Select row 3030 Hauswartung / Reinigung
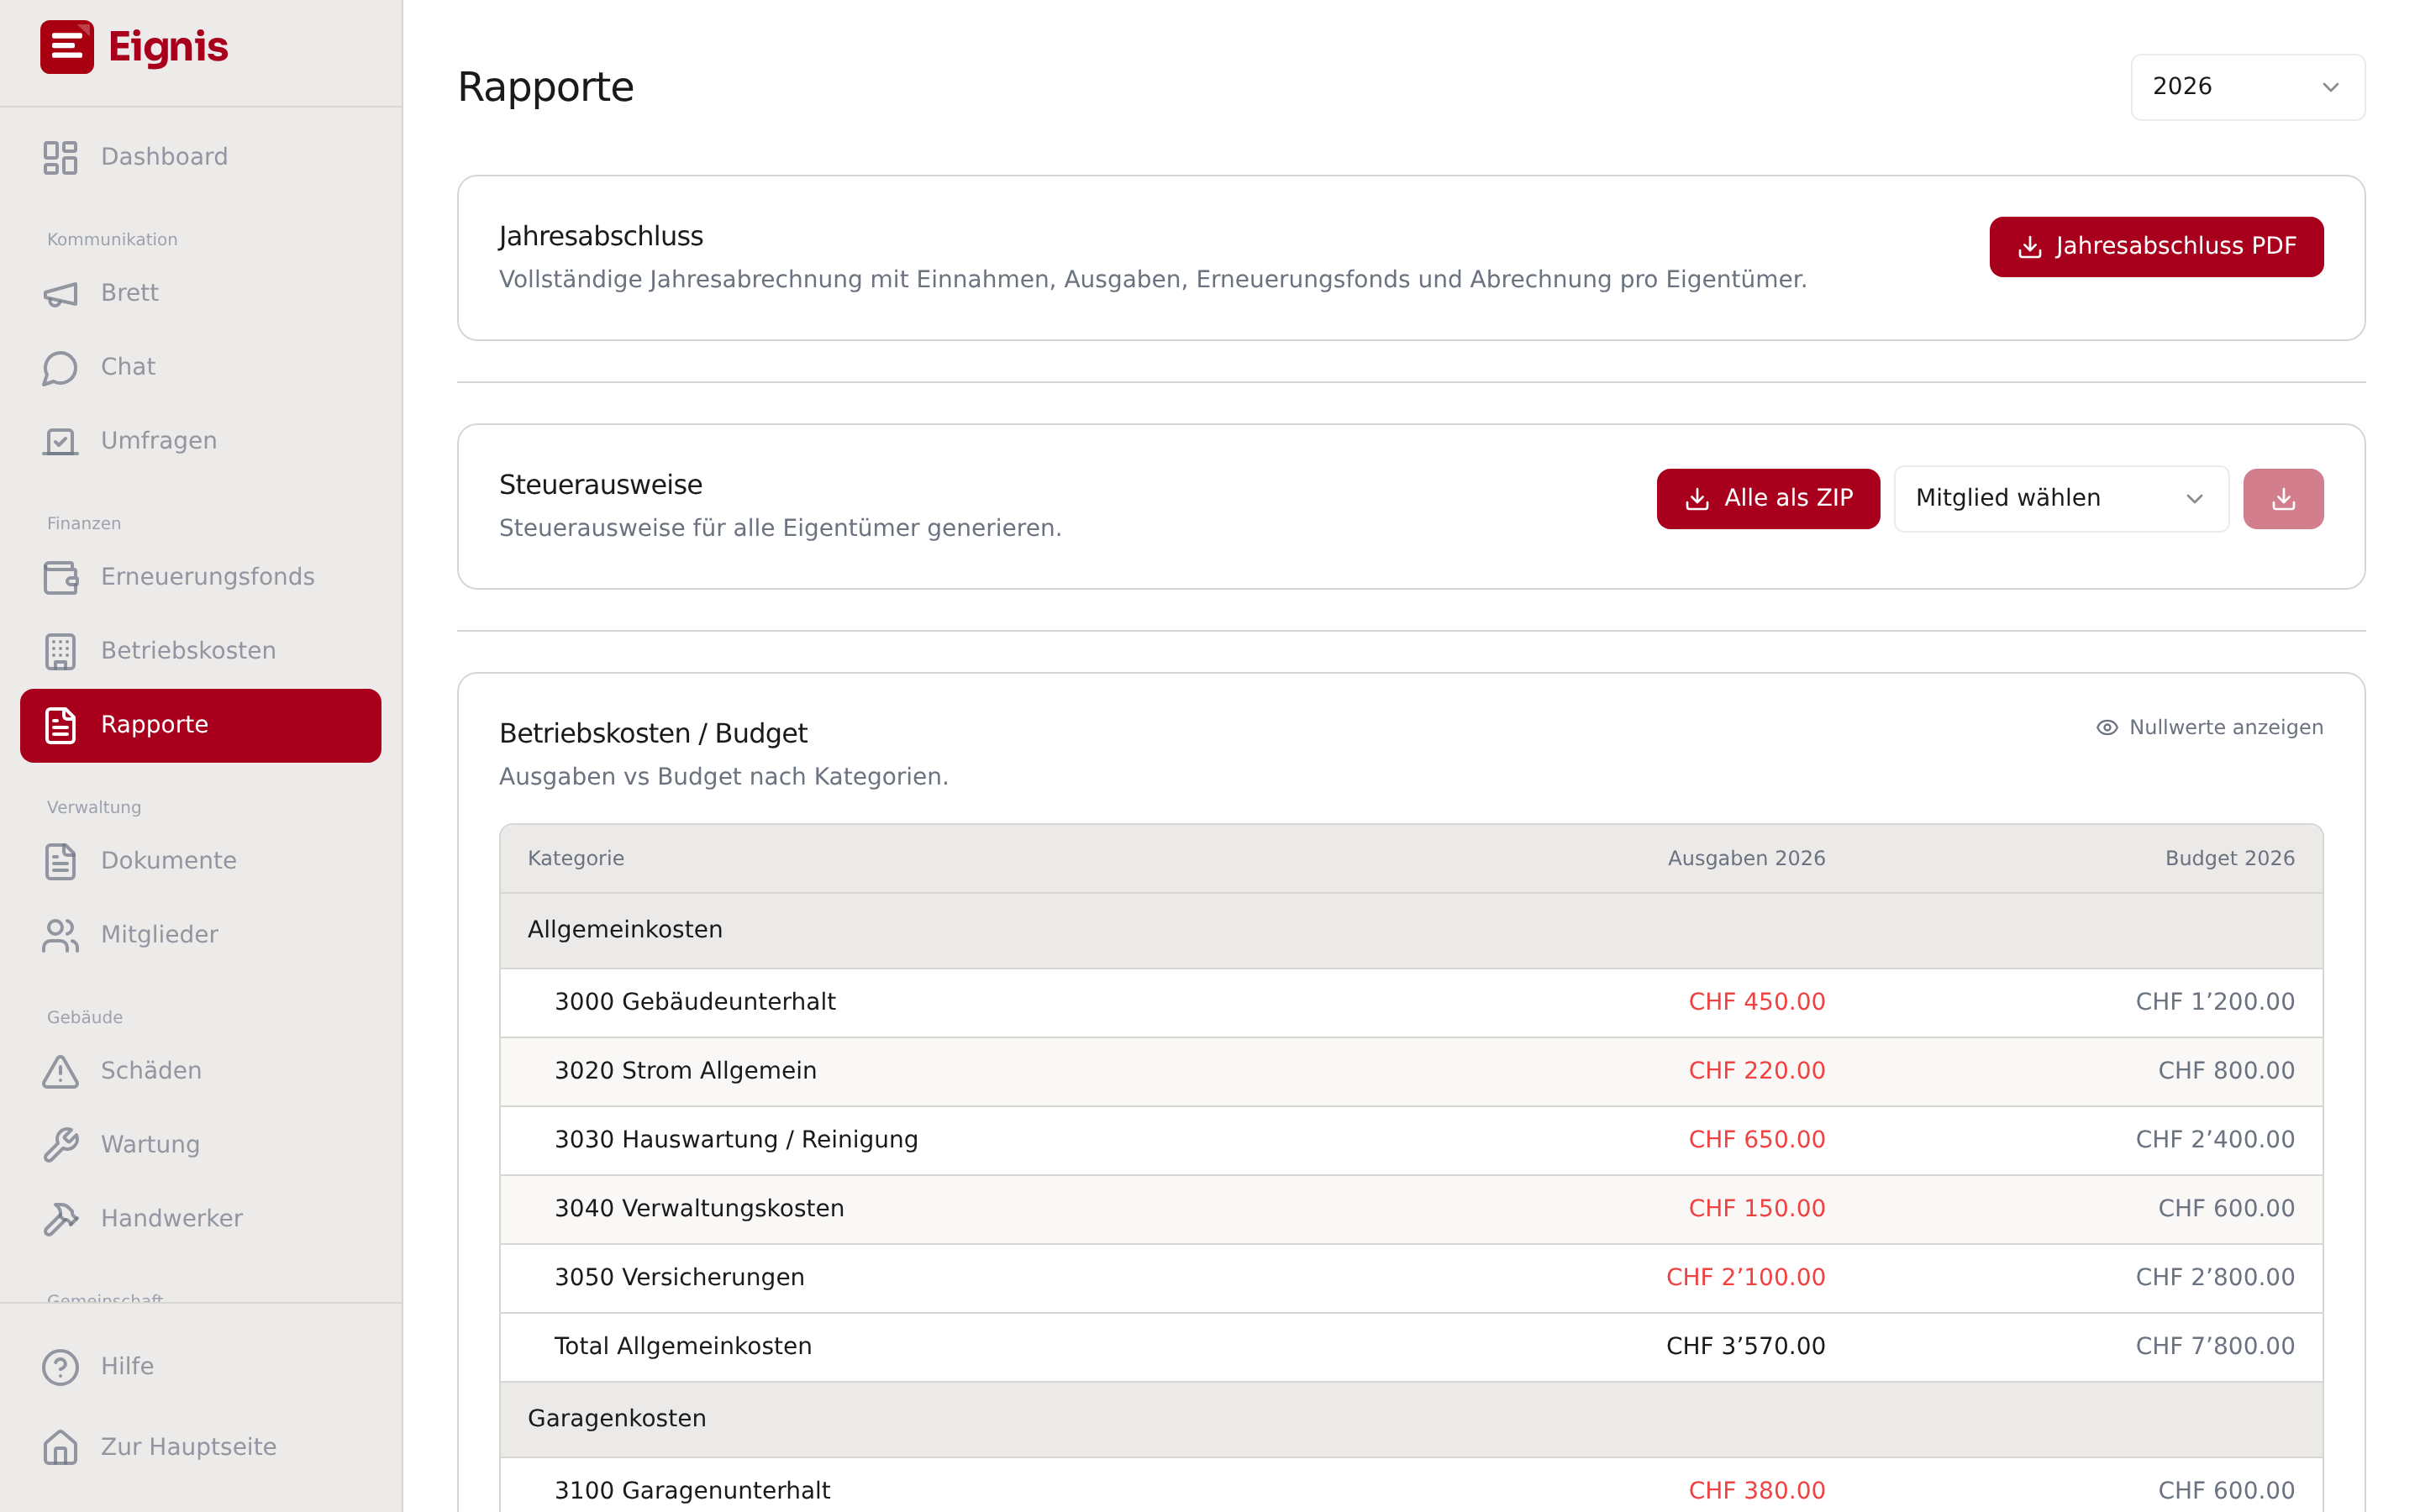 click(x=1411, y=1140)
